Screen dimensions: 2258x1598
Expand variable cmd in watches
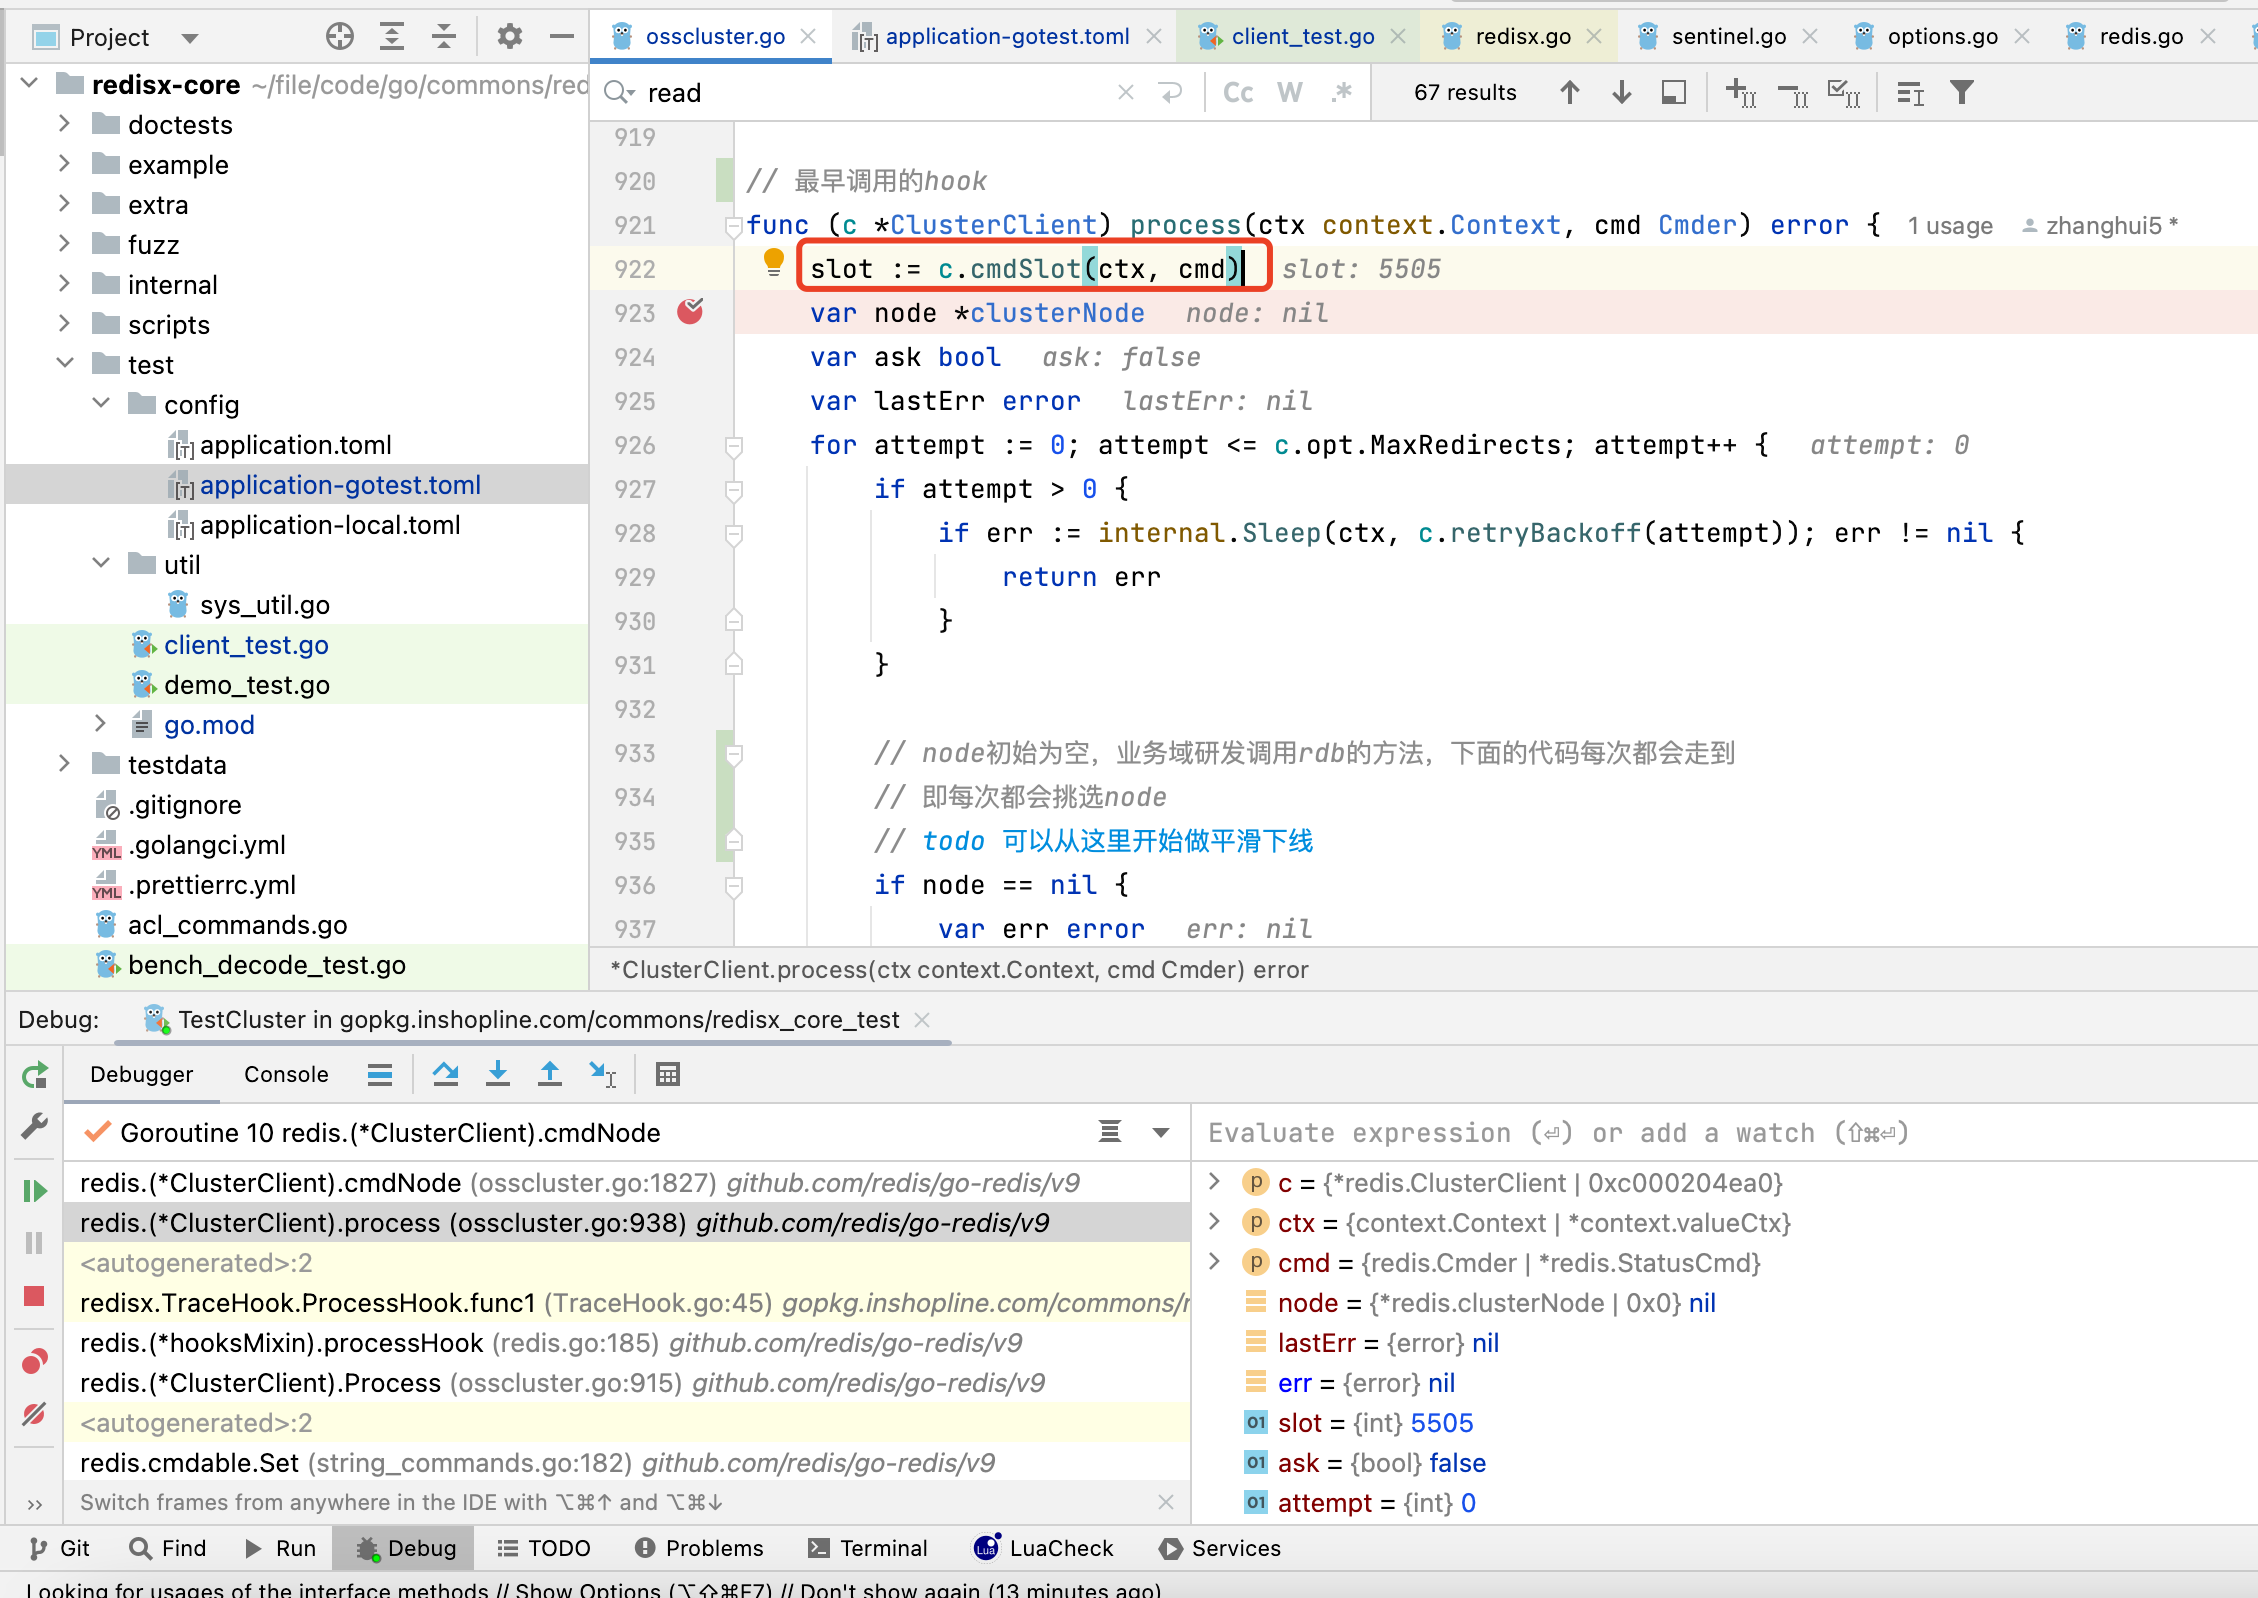coord(1214,1262)
